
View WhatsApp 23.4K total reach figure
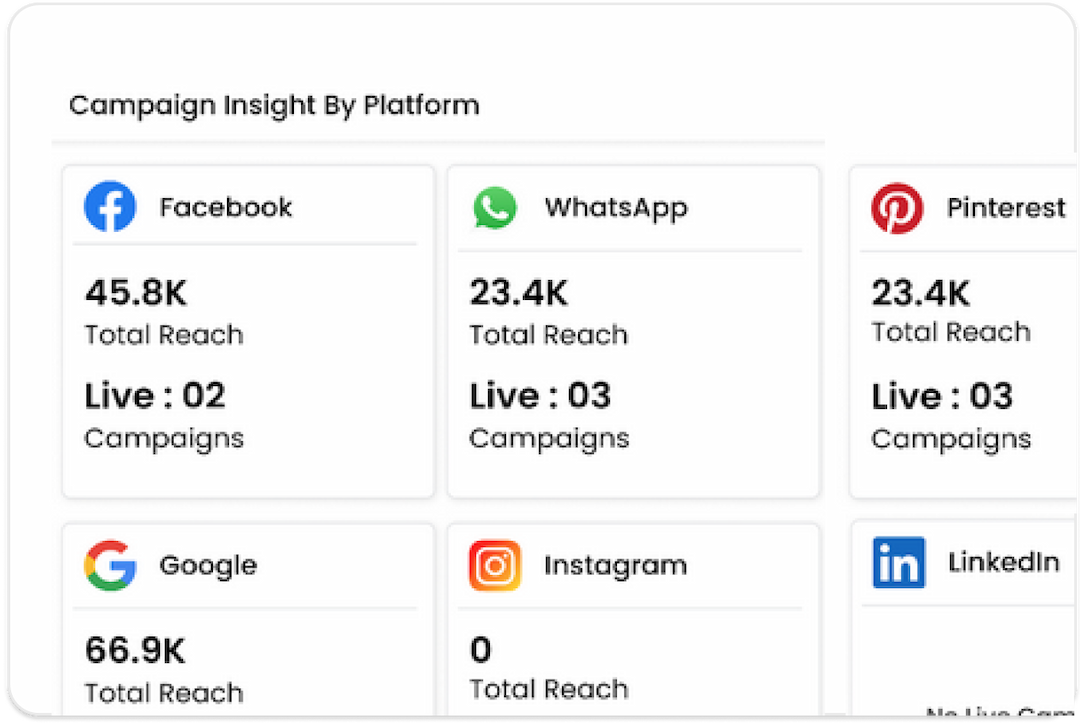pos(519,293)
